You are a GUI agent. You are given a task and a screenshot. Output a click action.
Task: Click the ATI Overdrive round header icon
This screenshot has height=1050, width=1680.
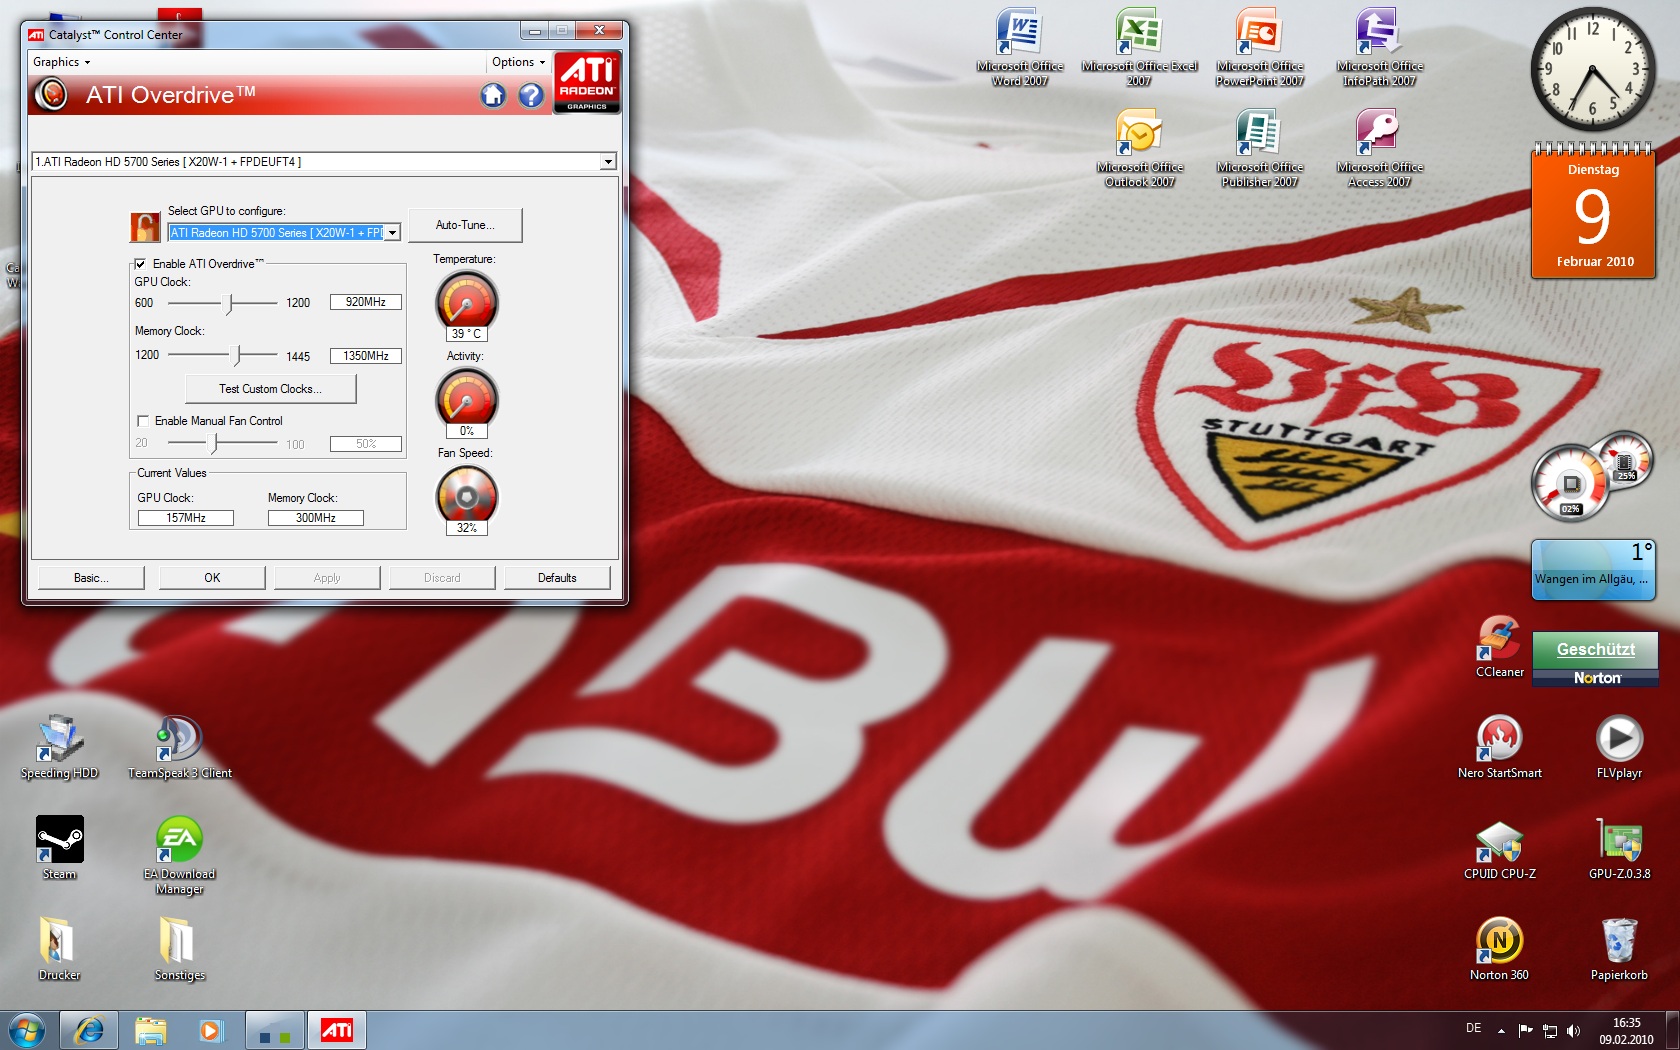pyautogui.click(x=51, y=95)
